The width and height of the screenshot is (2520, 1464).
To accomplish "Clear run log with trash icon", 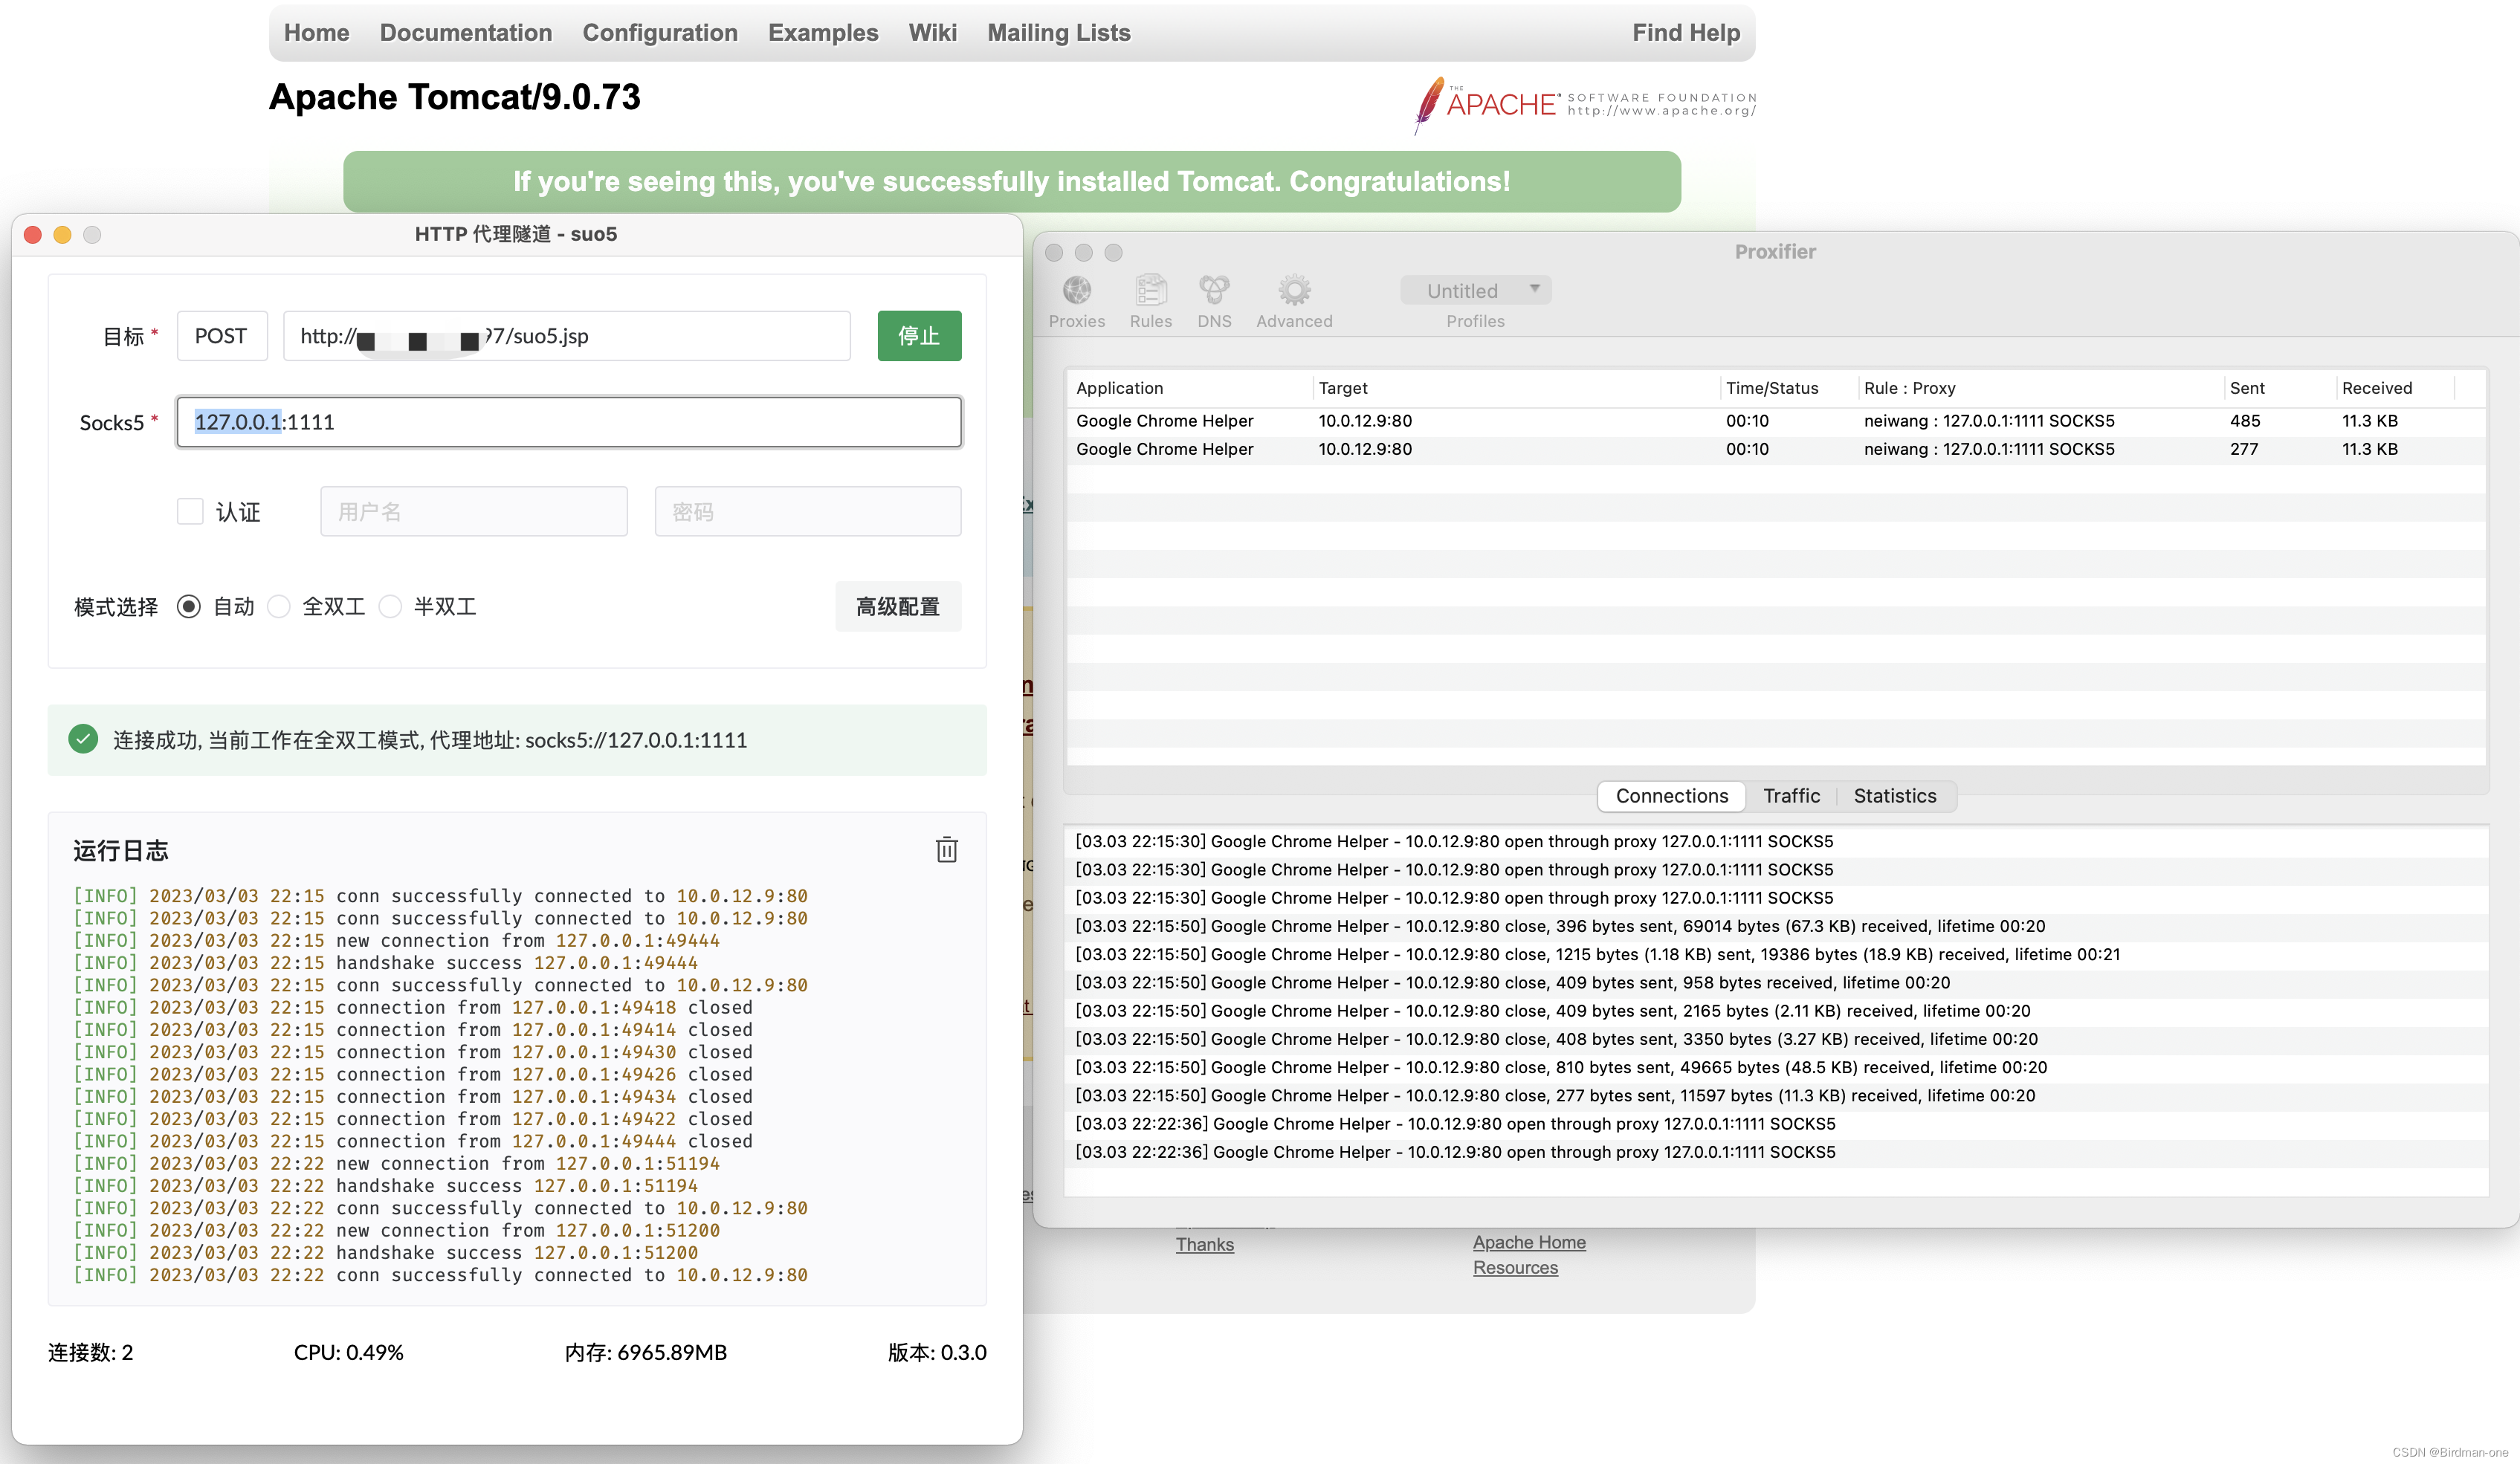I will coord(946,850).
